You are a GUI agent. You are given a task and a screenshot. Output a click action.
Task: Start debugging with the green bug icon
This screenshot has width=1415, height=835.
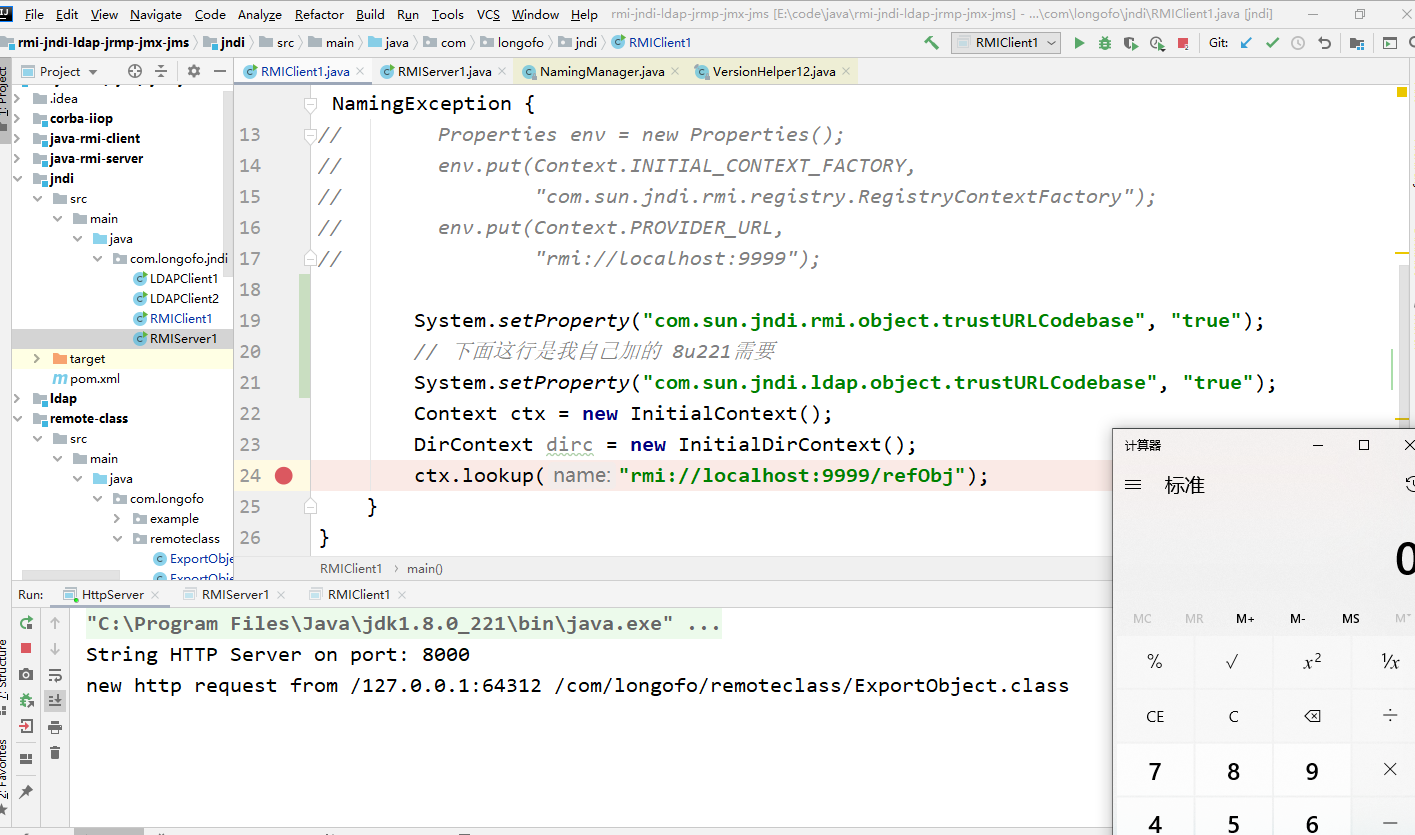pyautogui.click(x=1105, y=43)
